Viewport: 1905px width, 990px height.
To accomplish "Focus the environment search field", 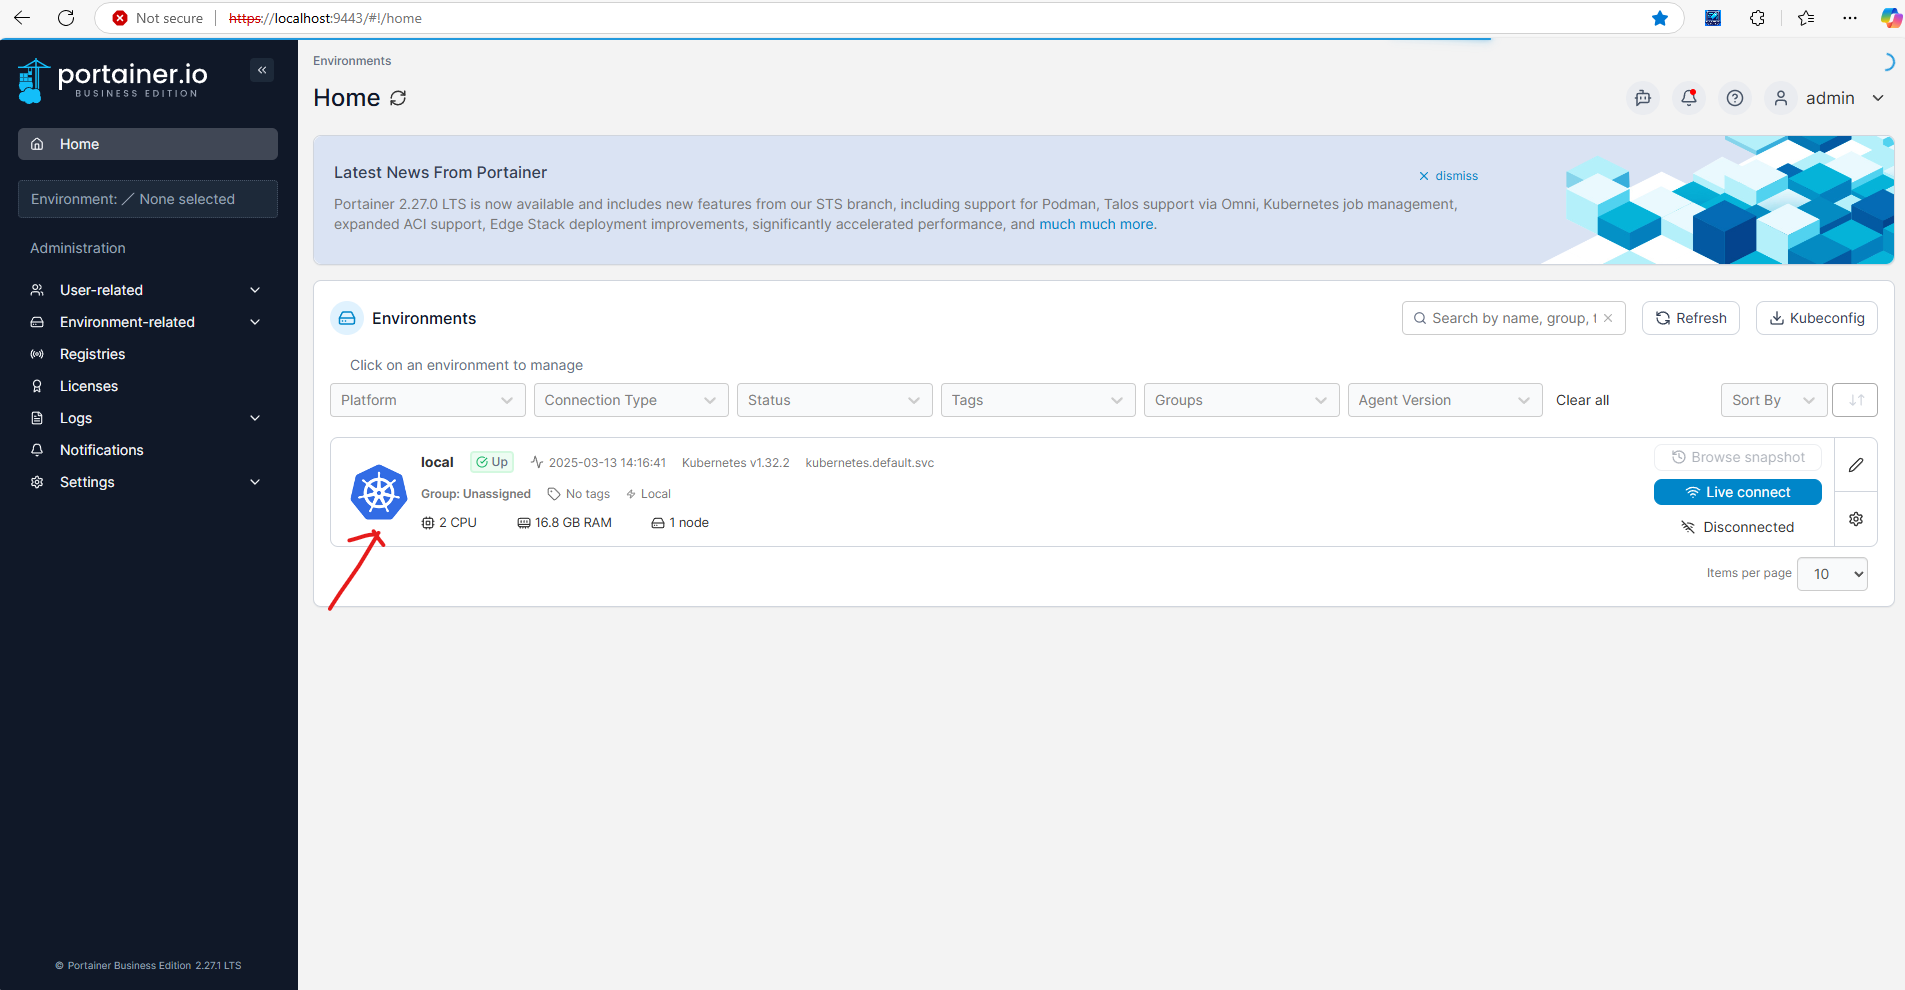I will (1514, 318).
